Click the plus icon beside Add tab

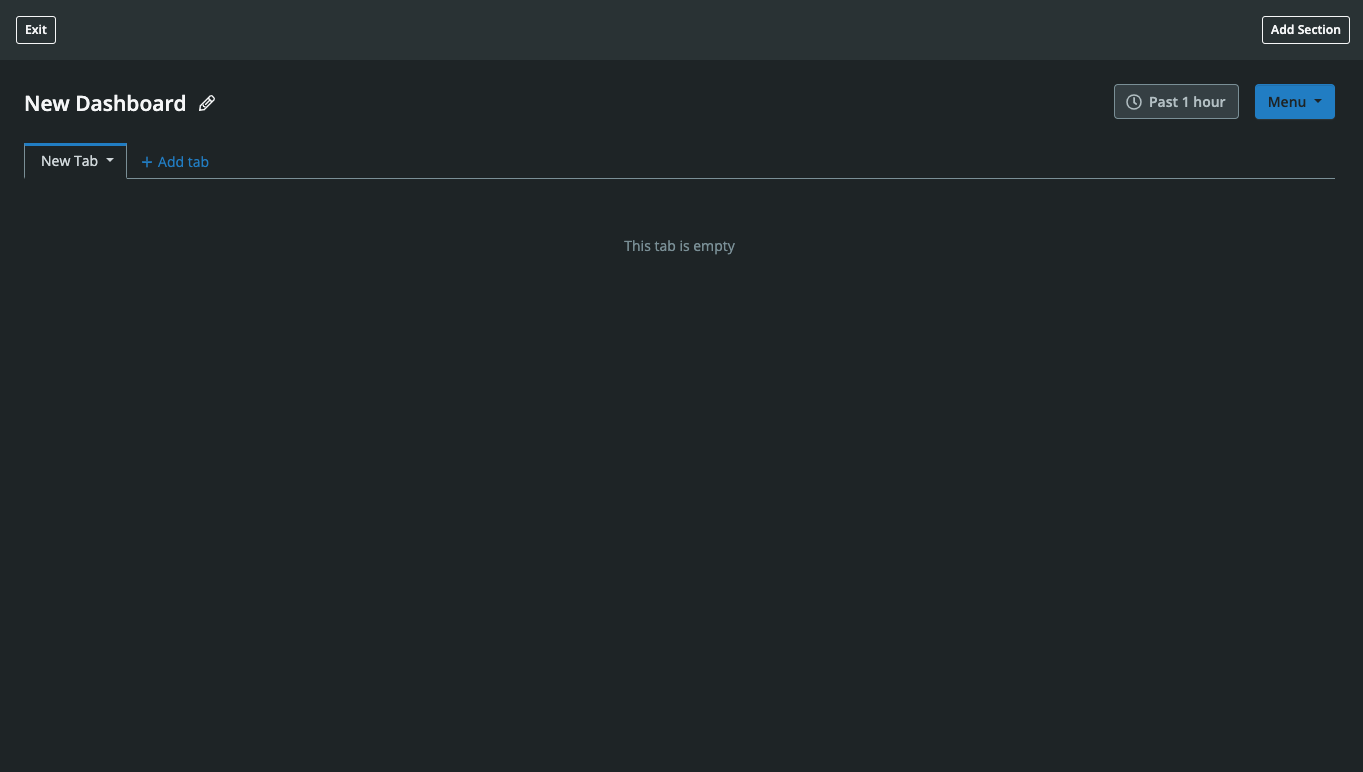pos(146,161)
